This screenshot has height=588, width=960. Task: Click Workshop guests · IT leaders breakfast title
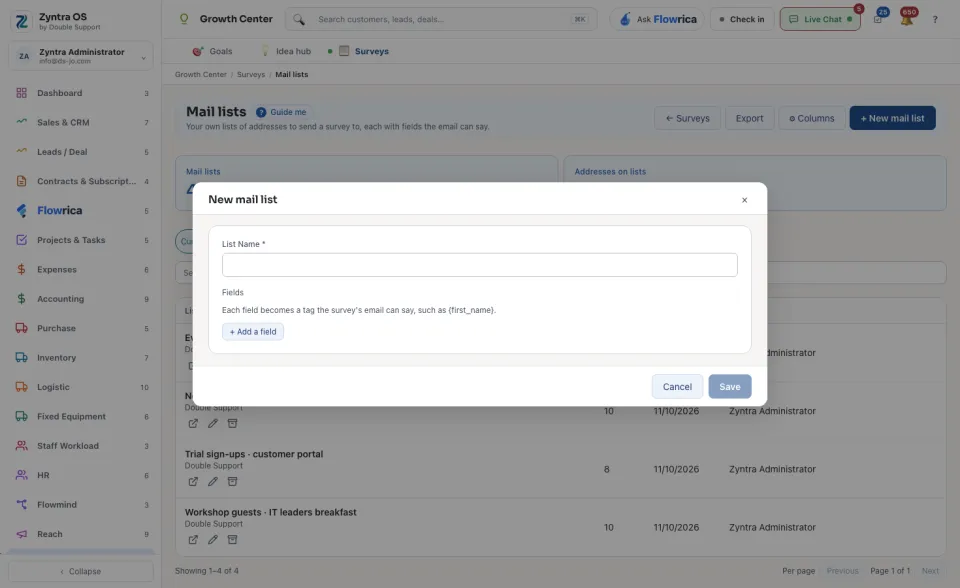[x=271, y=513]
